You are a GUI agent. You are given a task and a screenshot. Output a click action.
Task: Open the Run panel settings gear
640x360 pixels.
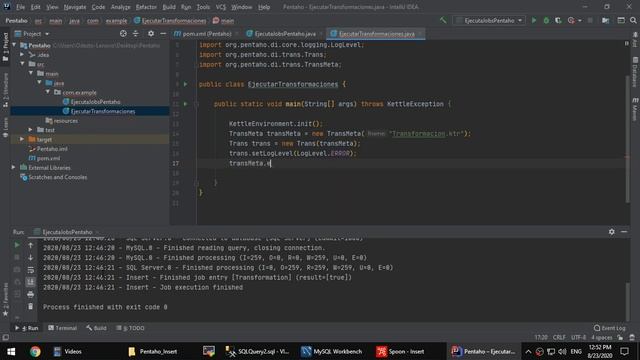(x=611, y=231)
